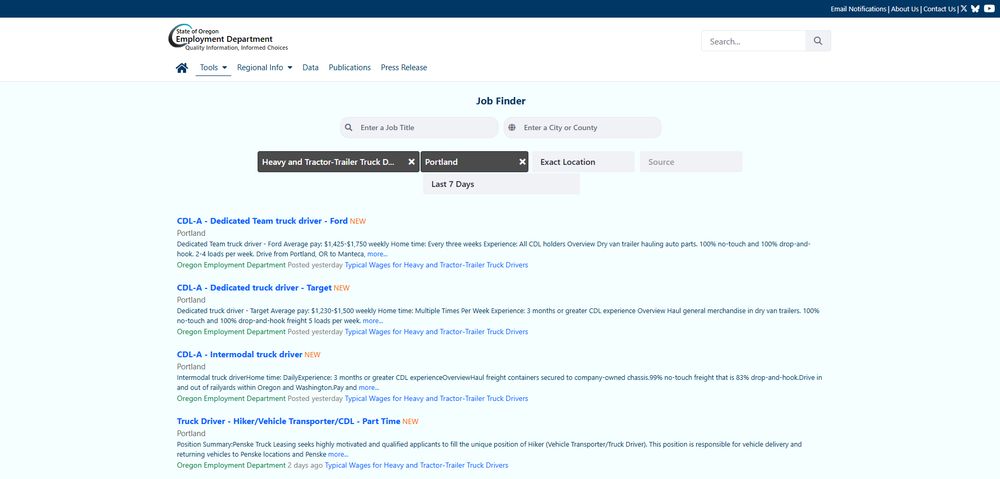Viewport: 1000px width, 479px height.
Task: Click the Email Notifications link
Action: click(x=858, y=9)
